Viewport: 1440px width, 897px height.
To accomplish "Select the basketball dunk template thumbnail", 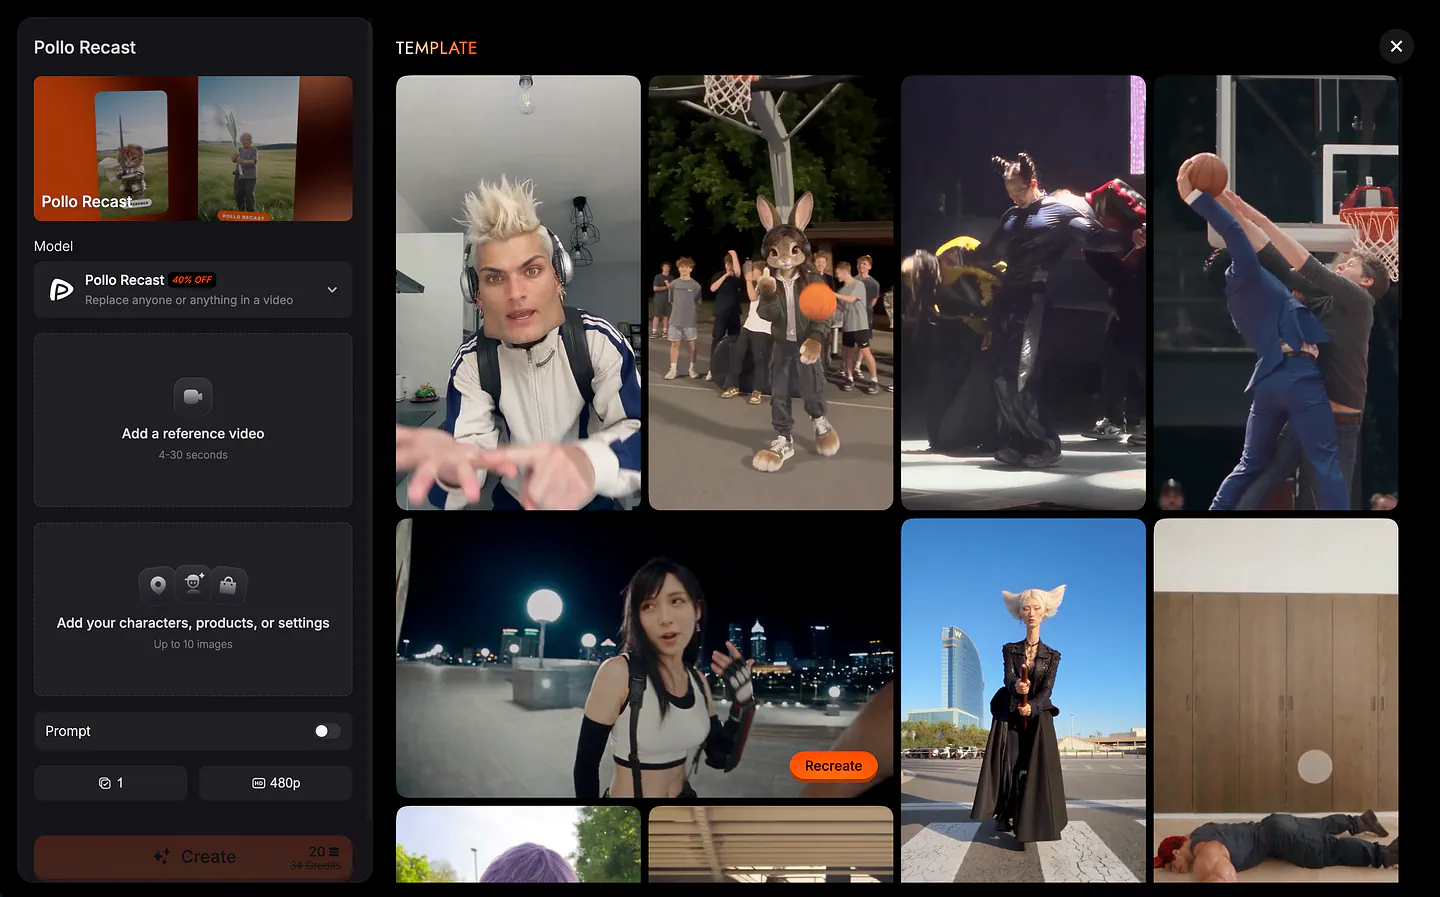I will 1276,292.
